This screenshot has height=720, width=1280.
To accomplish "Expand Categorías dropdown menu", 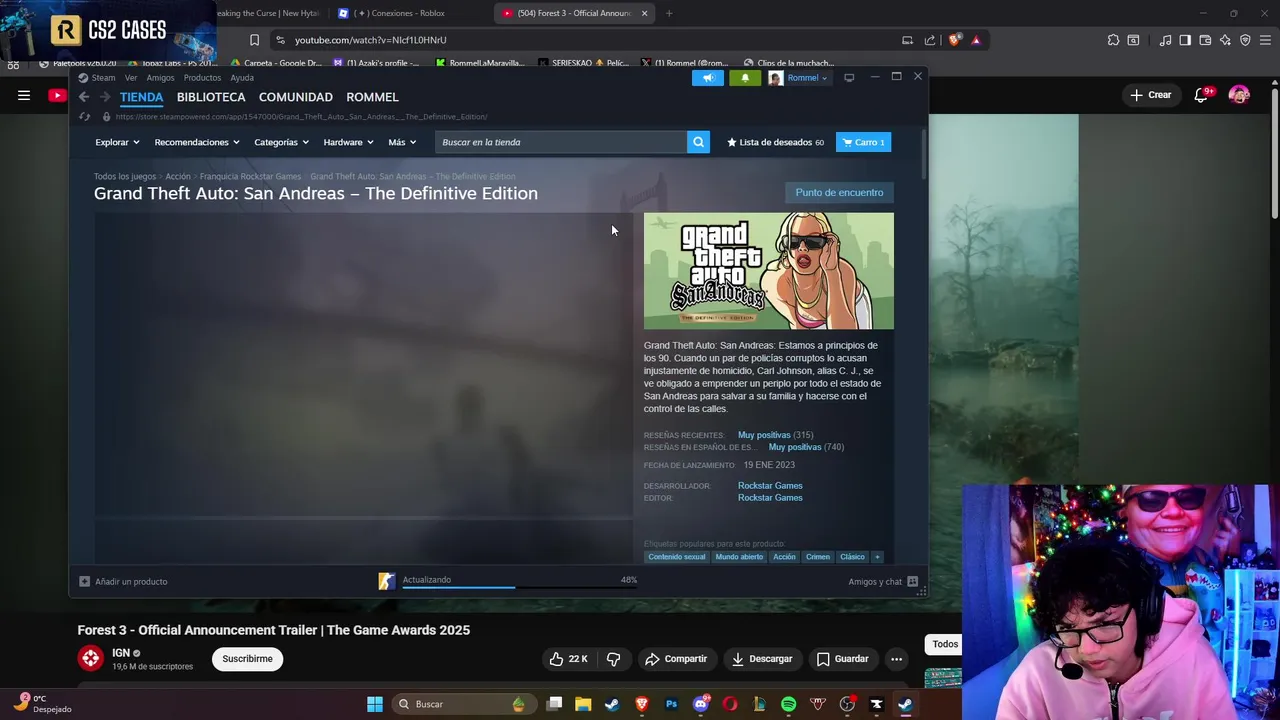I will click(x=281, y=142).
